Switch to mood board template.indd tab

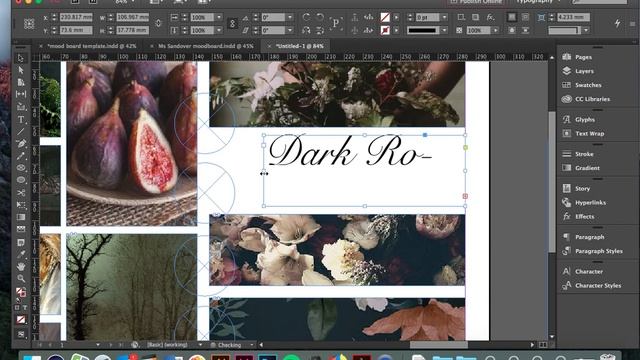coord(92,46)
